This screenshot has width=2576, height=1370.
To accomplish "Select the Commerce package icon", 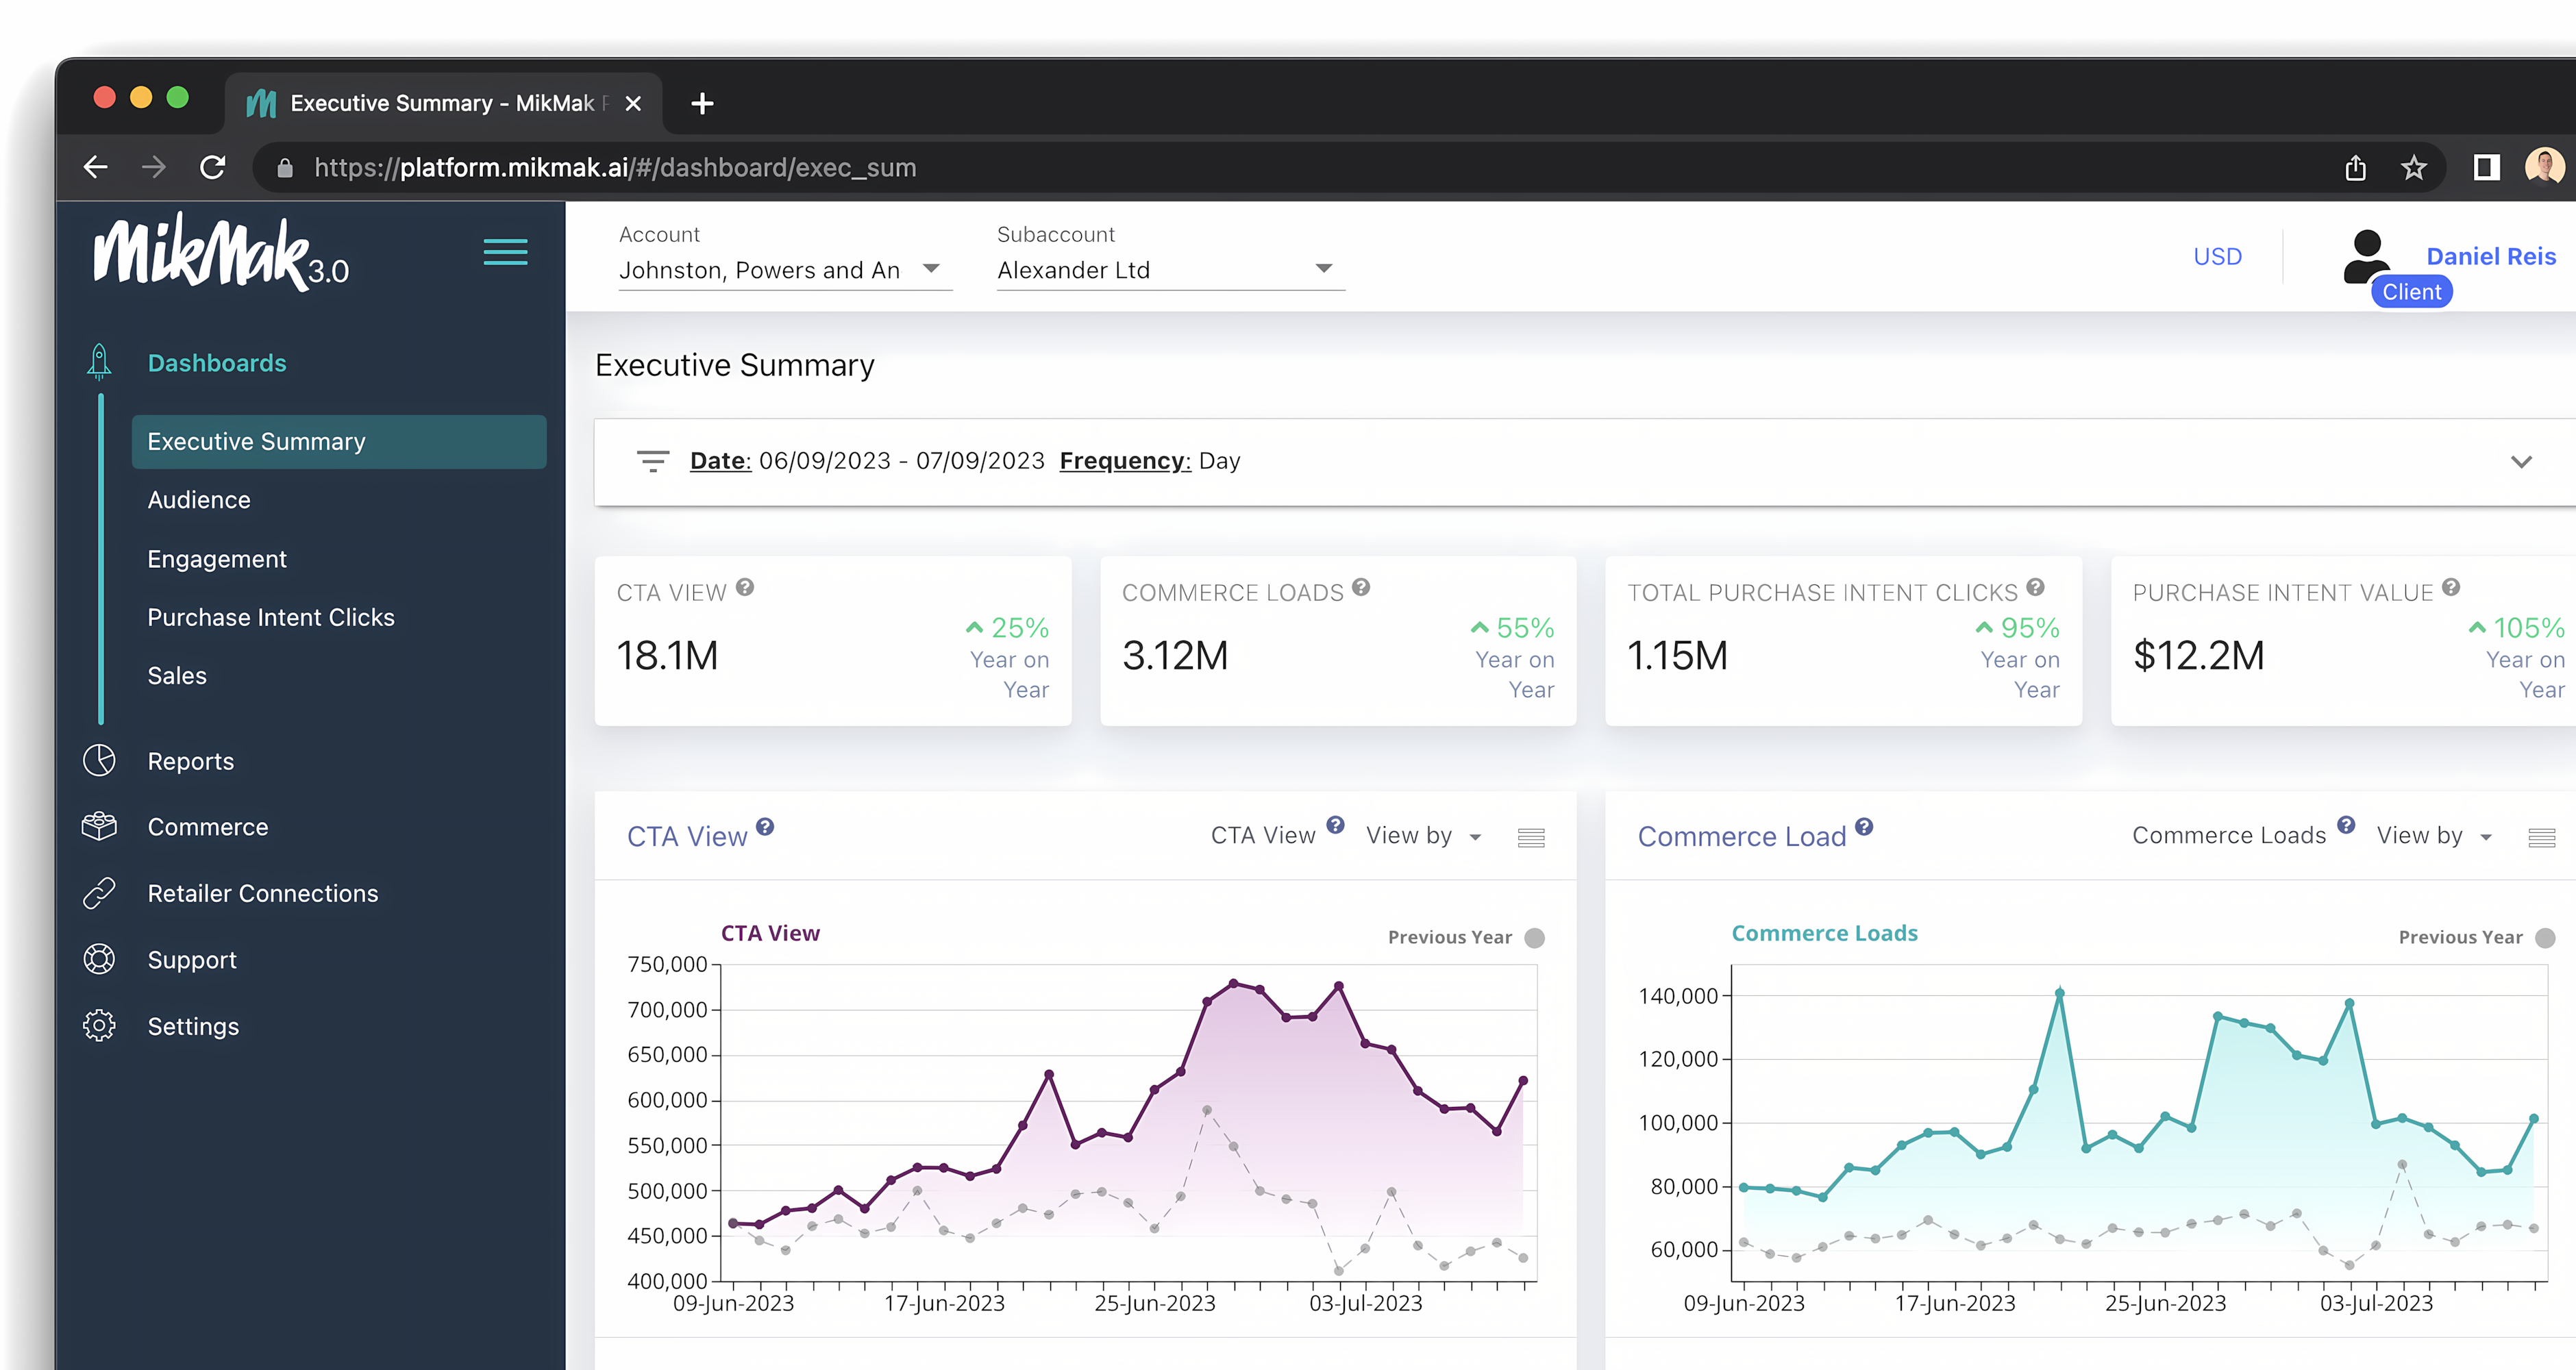I will pyautogui.click(x=98, y=826).
